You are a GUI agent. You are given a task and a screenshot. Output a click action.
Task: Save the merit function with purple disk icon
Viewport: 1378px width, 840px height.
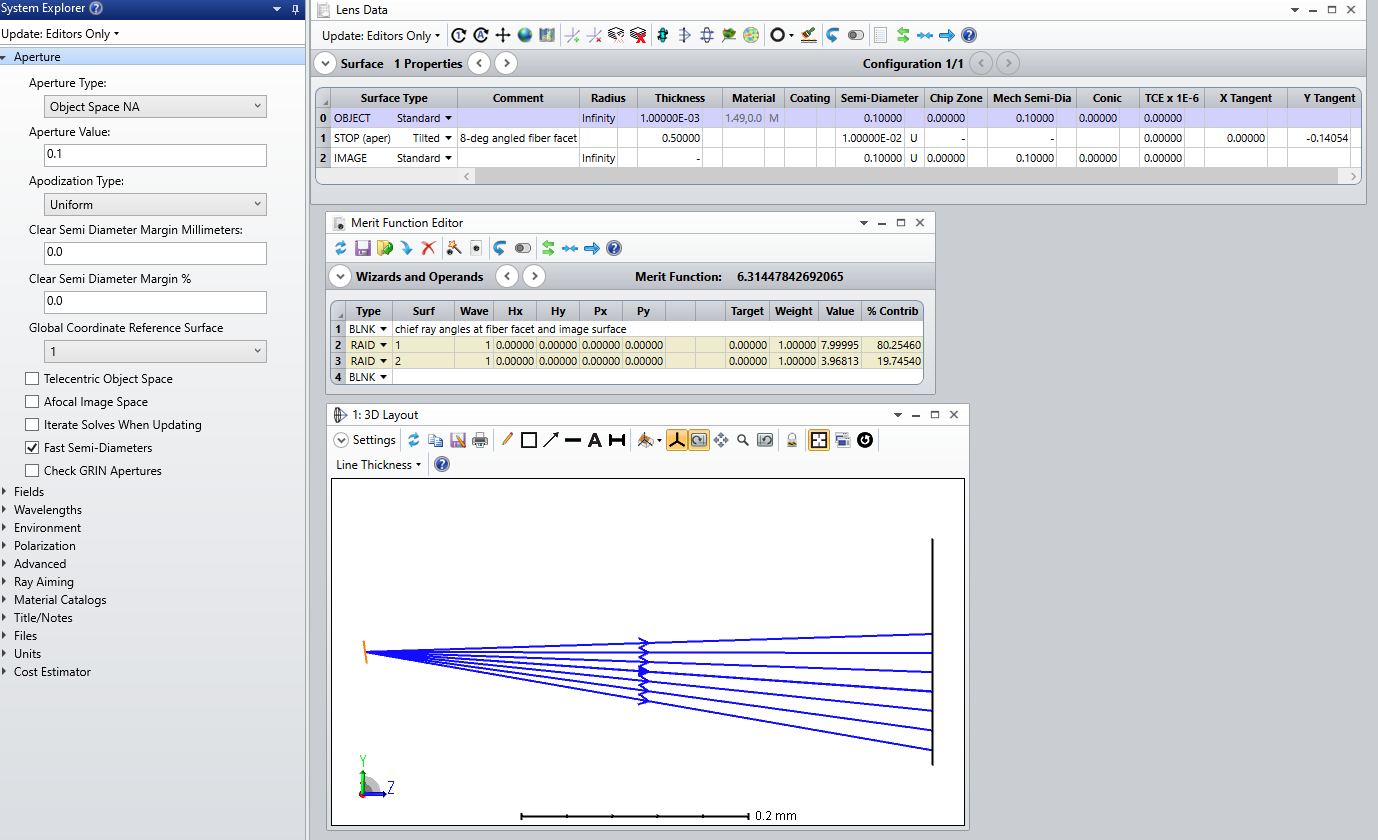(363, 248)
